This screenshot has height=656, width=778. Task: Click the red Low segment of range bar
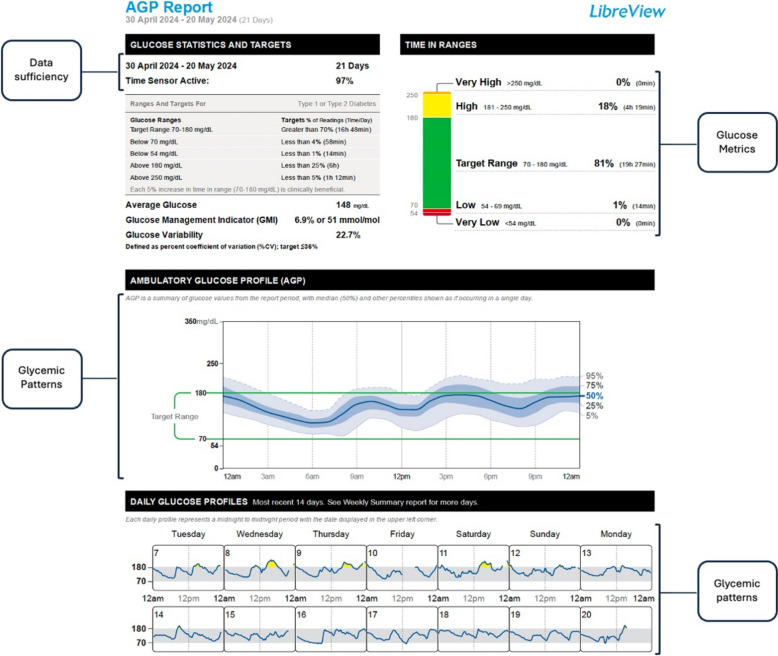click(437, 212)
